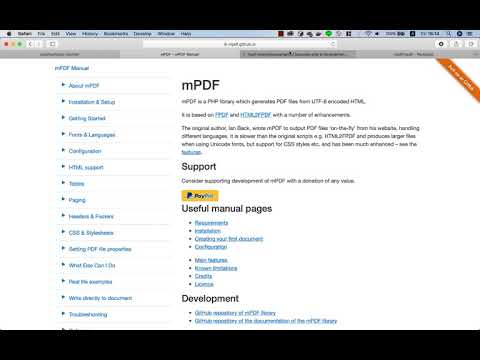Expand the CSS & Stylesheets arrow

63,232
